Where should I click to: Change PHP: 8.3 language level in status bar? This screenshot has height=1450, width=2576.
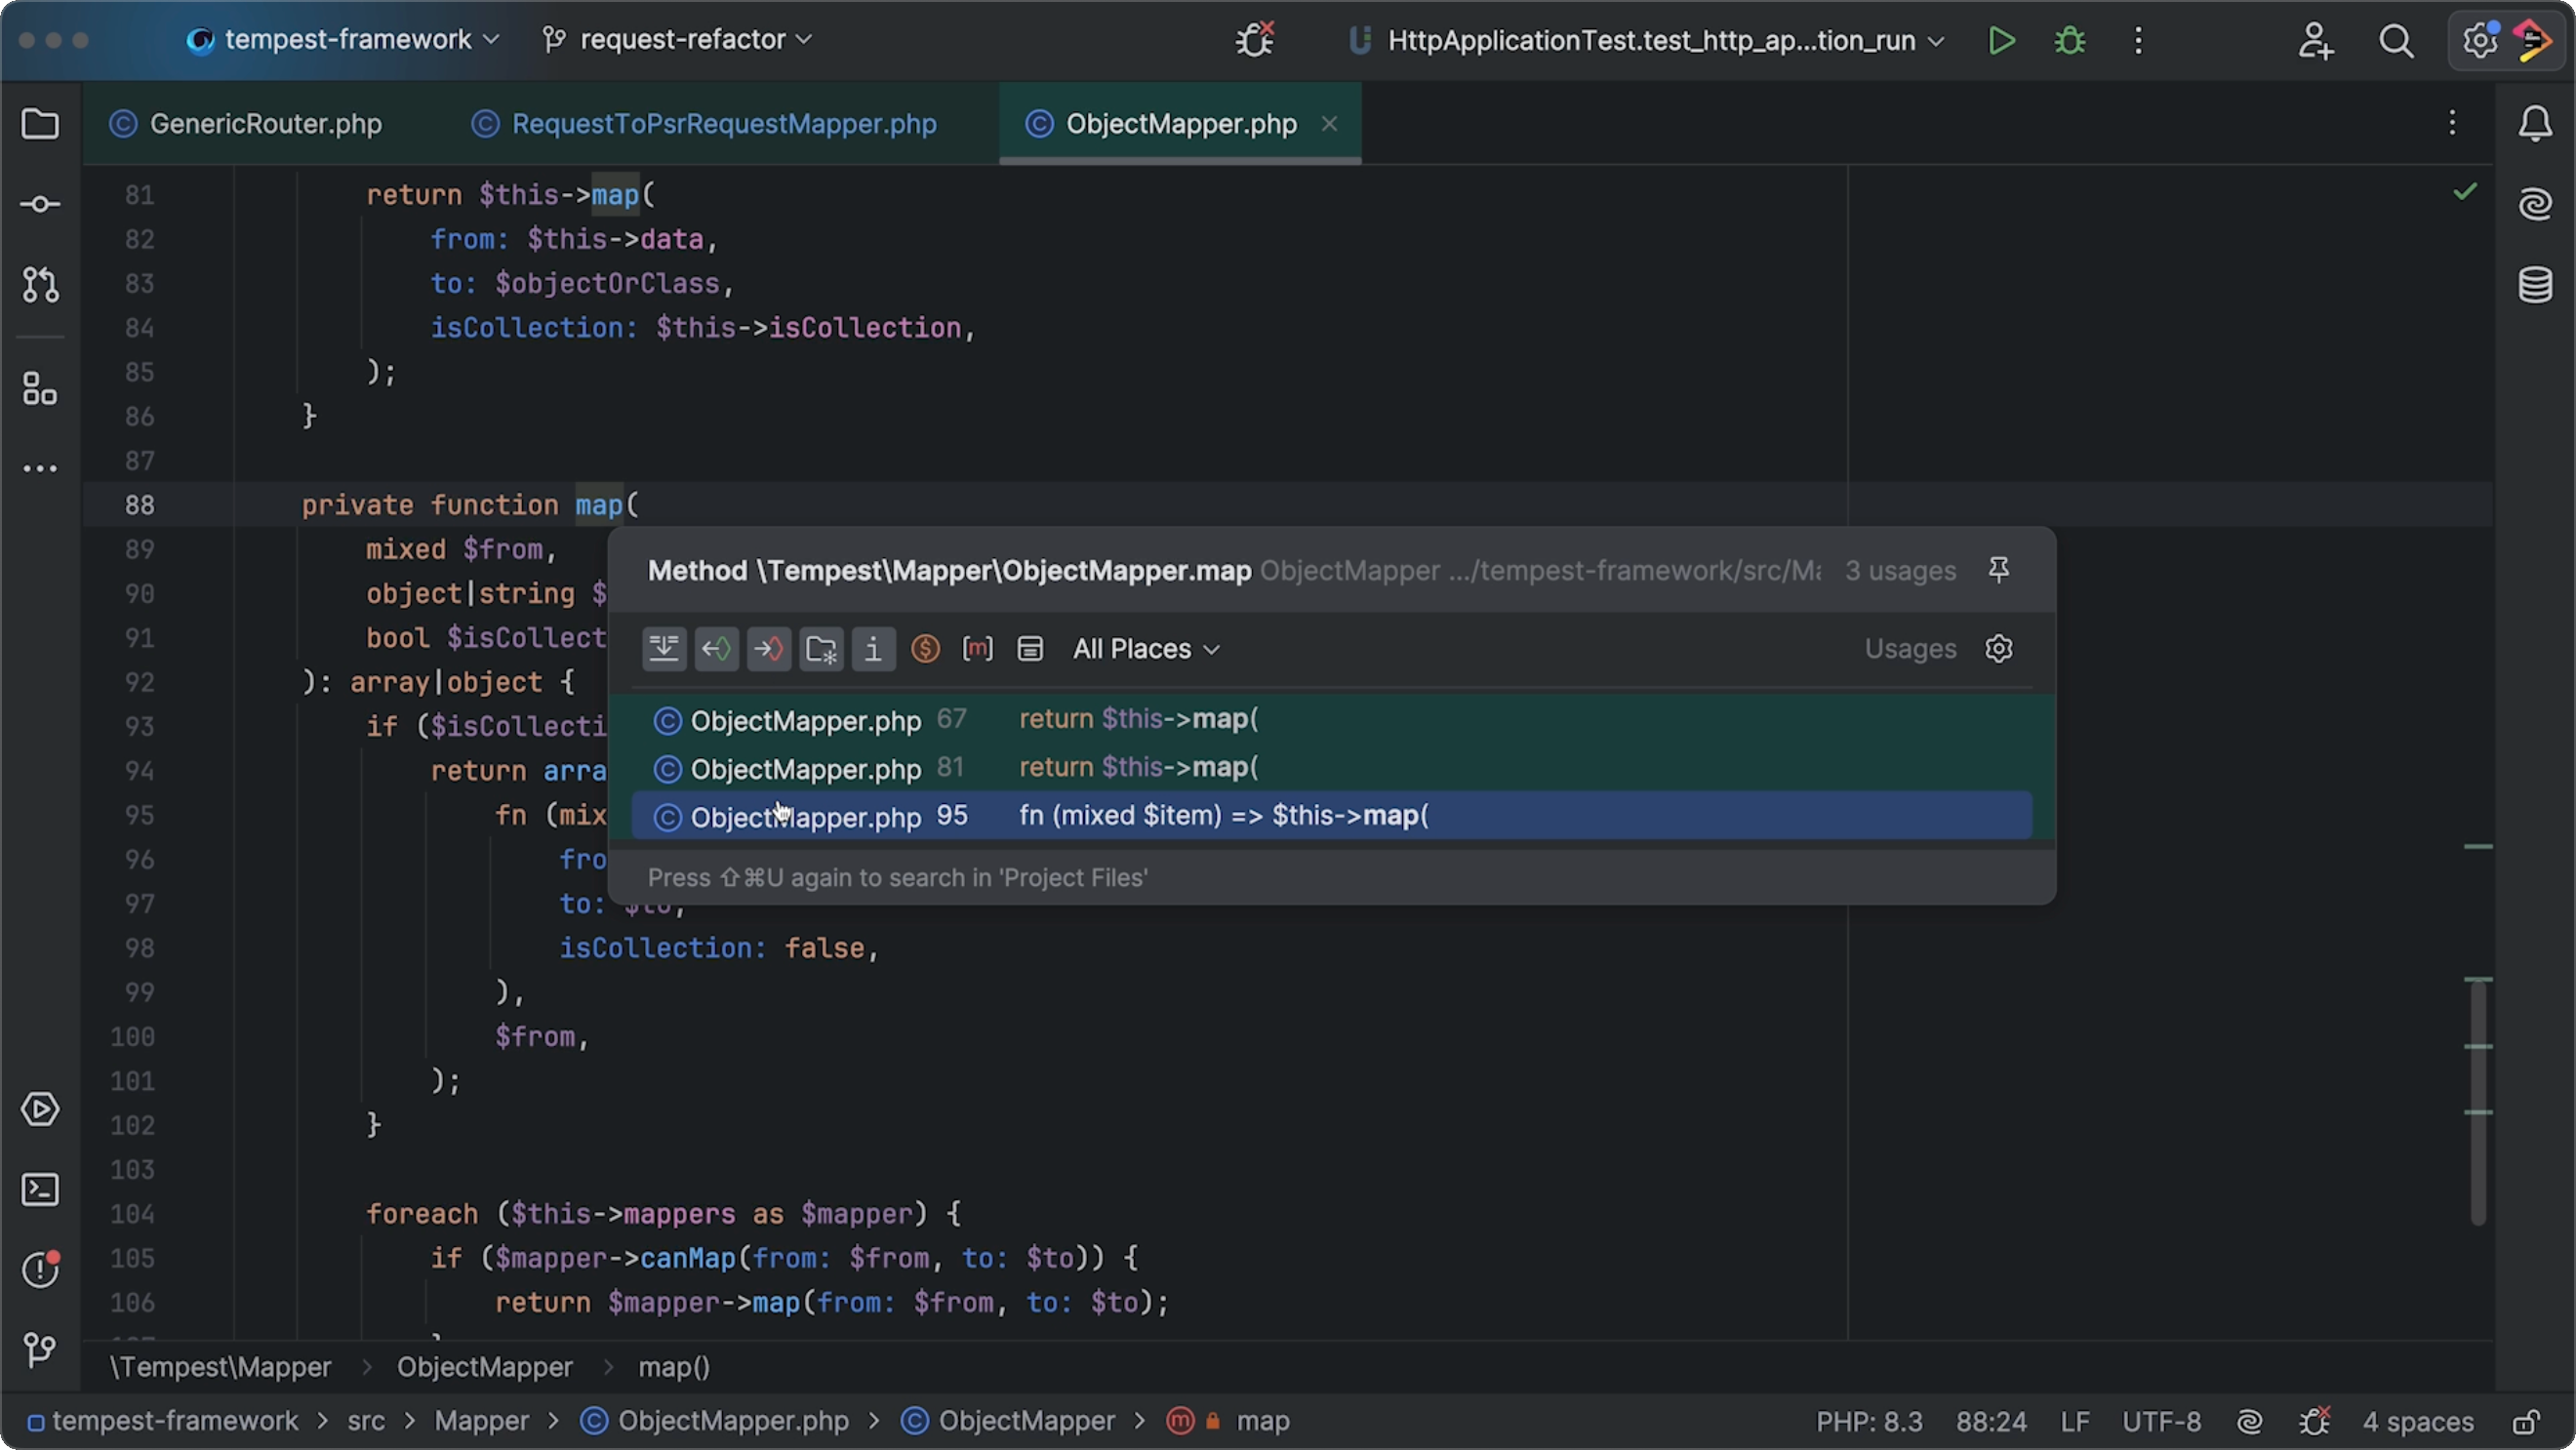point(1869,1421)
